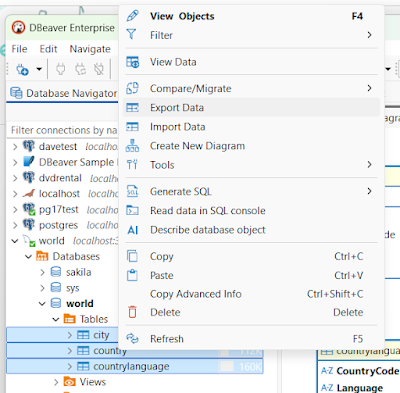Click the Filter connections by name field

pyautogui.click(x=63, y=130)
